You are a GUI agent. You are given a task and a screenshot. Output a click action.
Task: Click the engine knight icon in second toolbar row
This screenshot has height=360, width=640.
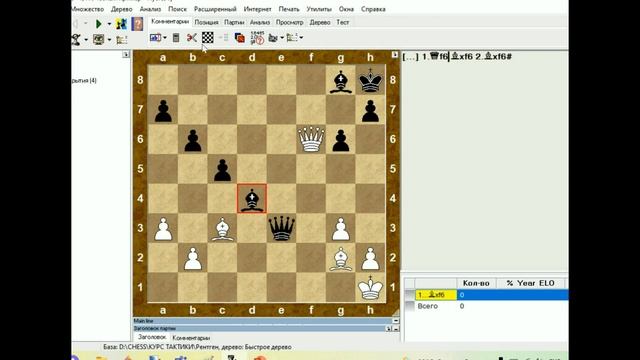(76, 40)
